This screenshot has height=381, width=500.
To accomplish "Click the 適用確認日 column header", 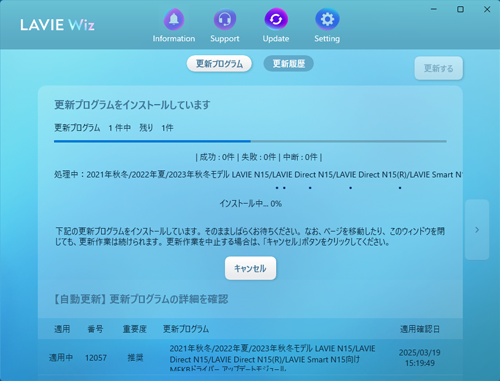I will [420, 329].
